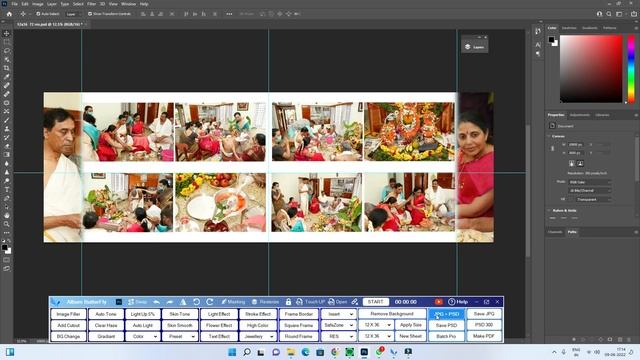Viewport: 640px width, 360px height.
Task: Click the Home icon in options bar
Action: (9, 14)
